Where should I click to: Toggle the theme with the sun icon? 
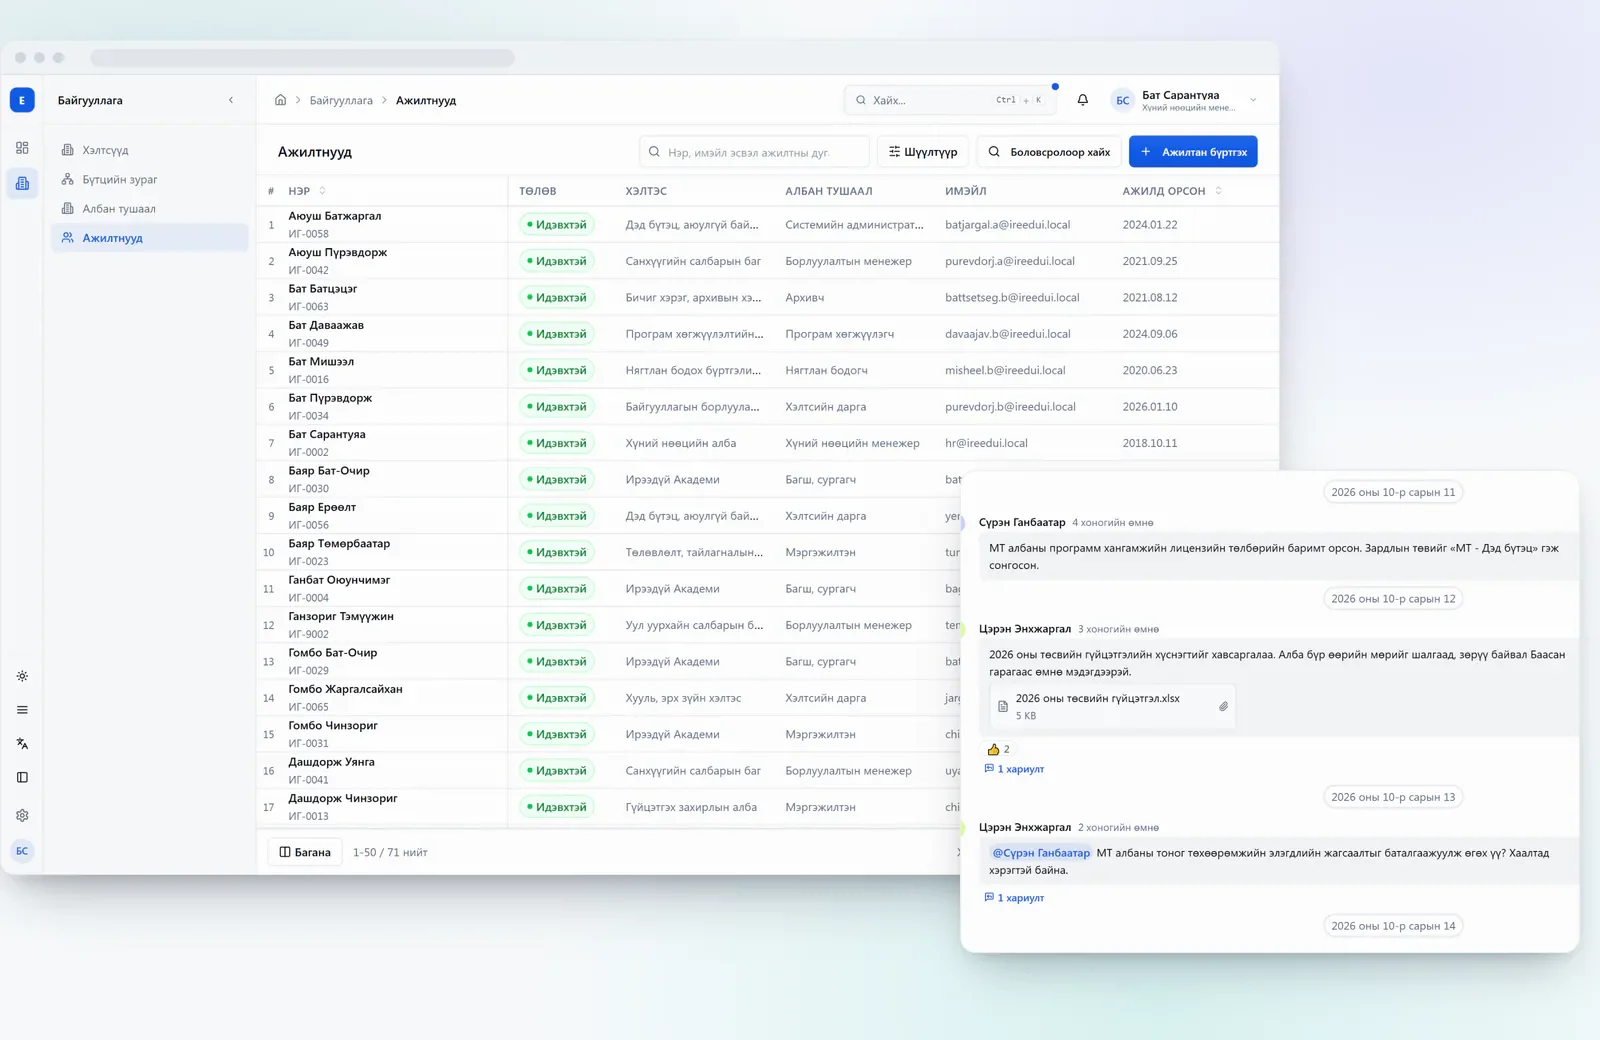22,676
